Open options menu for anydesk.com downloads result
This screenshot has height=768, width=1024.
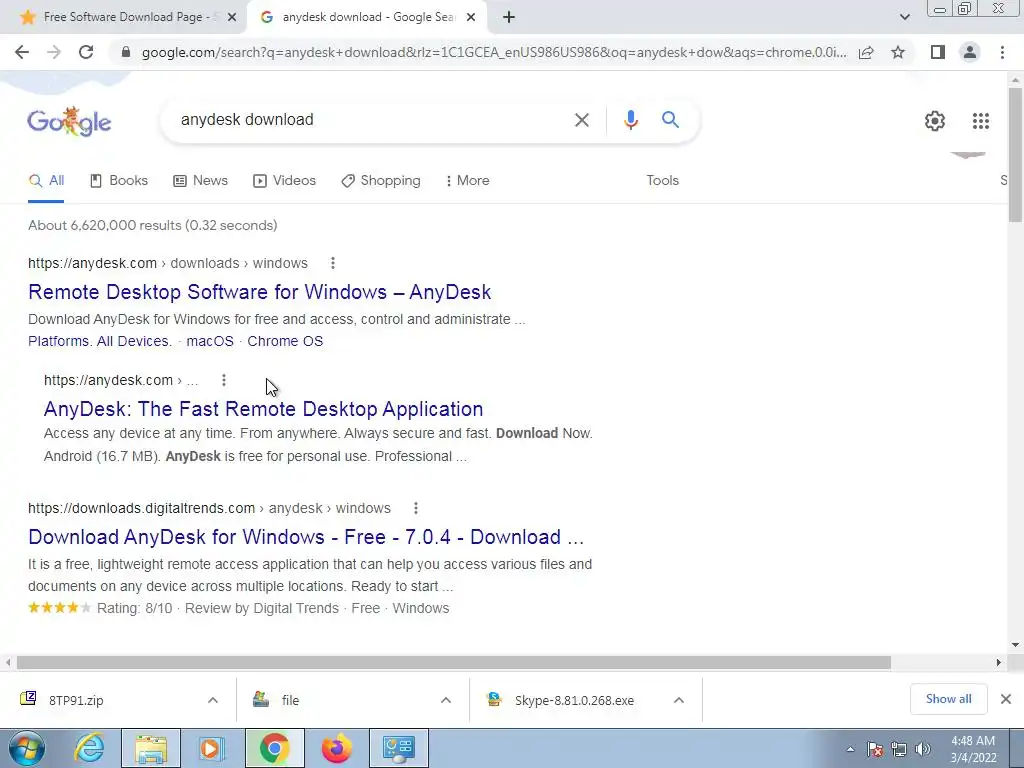(333, 263)
